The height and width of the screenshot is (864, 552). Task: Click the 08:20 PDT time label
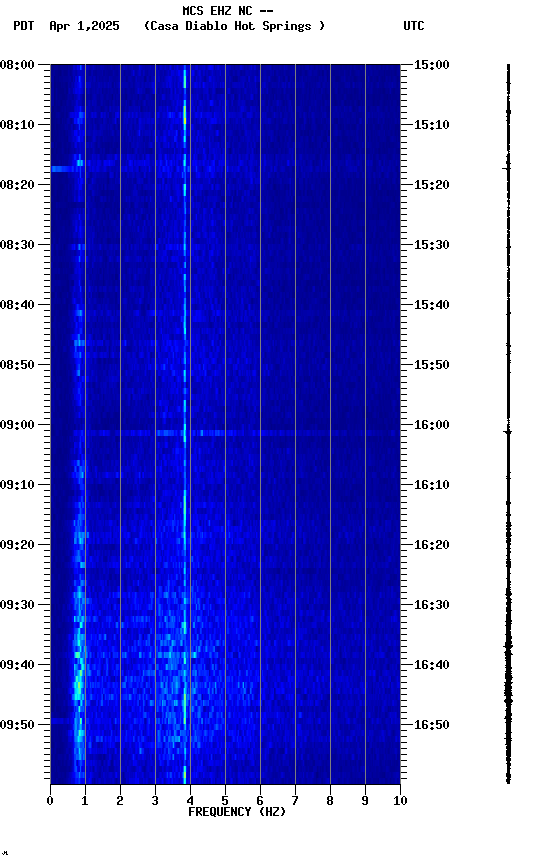pyautogui.click(x=17, y=185)
